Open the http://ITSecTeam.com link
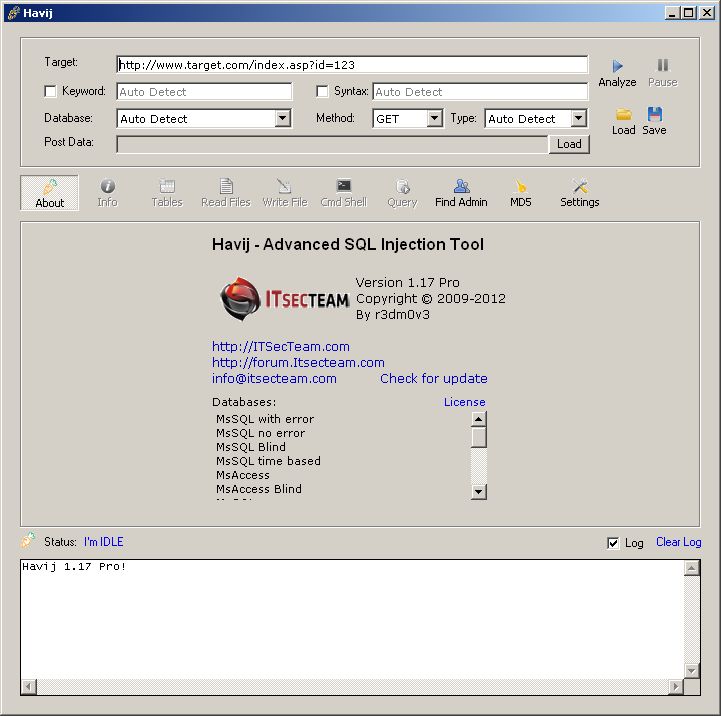Image resolution: width=721 pixels, height=716 pixels. tap(280, 346)
